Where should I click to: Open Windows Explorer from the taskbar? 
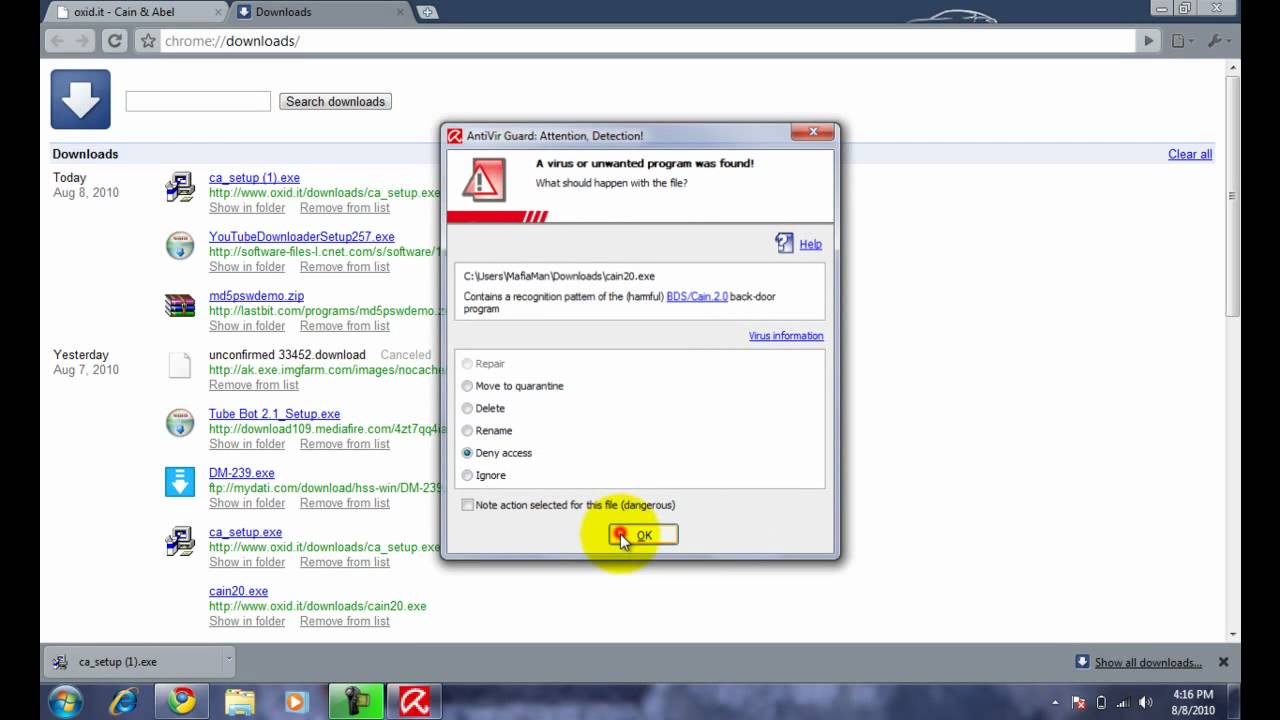(240, 702)
